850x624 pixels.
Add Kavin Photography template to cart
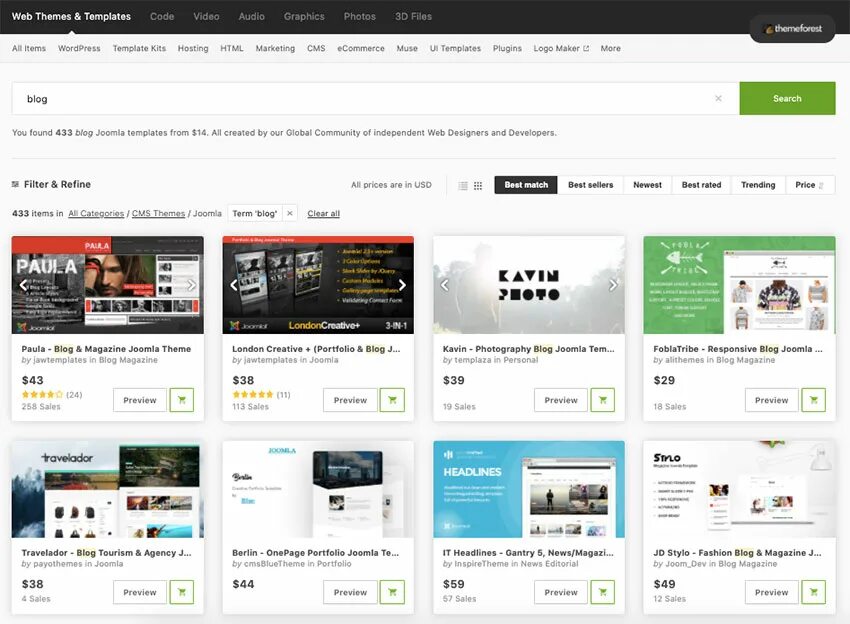coord(602,400)
